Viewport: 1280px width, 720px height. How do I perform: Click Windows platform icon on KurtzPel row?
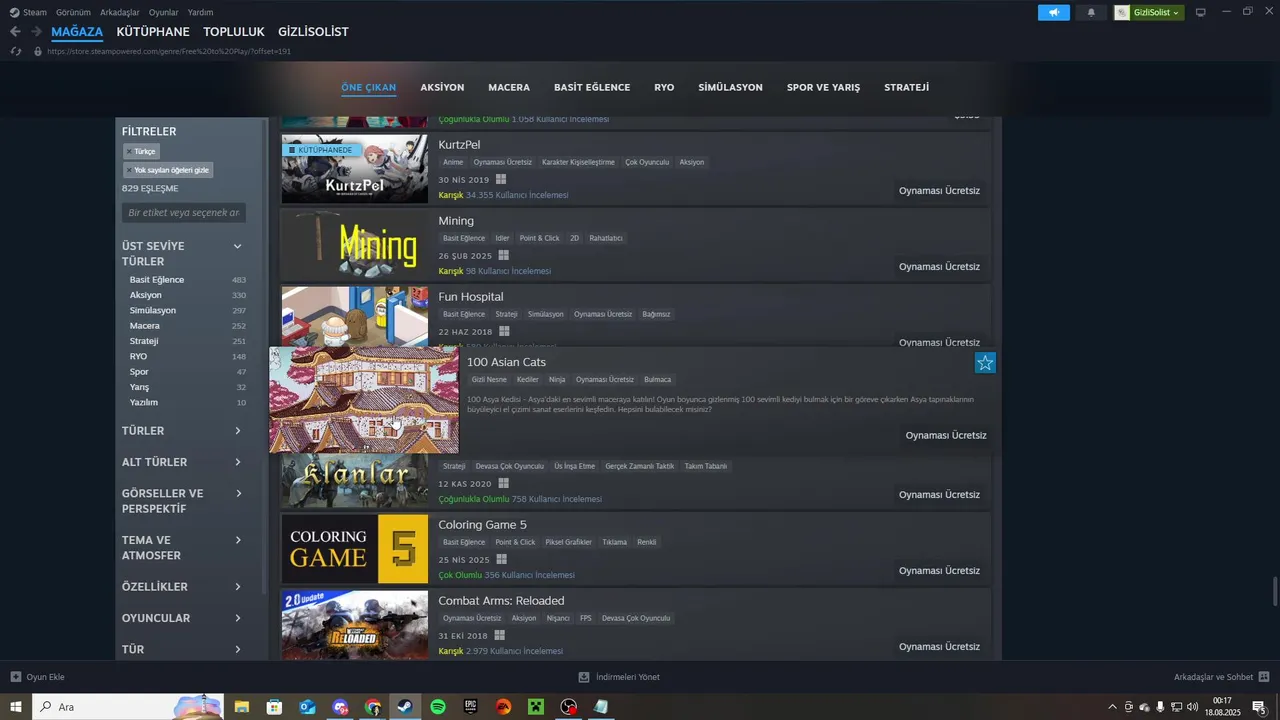pos(501,180)
